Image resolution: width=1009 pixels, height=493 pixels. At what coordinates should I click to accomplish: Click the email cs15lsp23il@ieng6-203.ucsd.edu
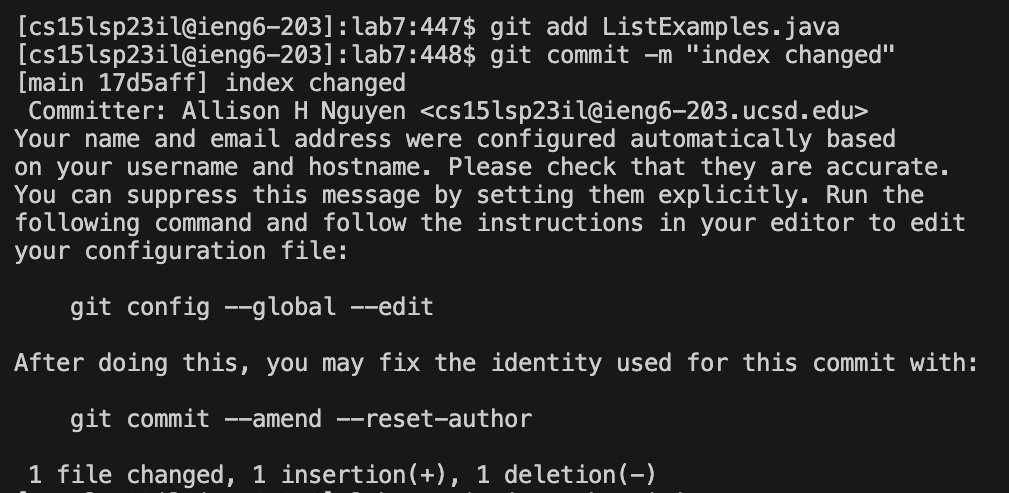(644, 111)
